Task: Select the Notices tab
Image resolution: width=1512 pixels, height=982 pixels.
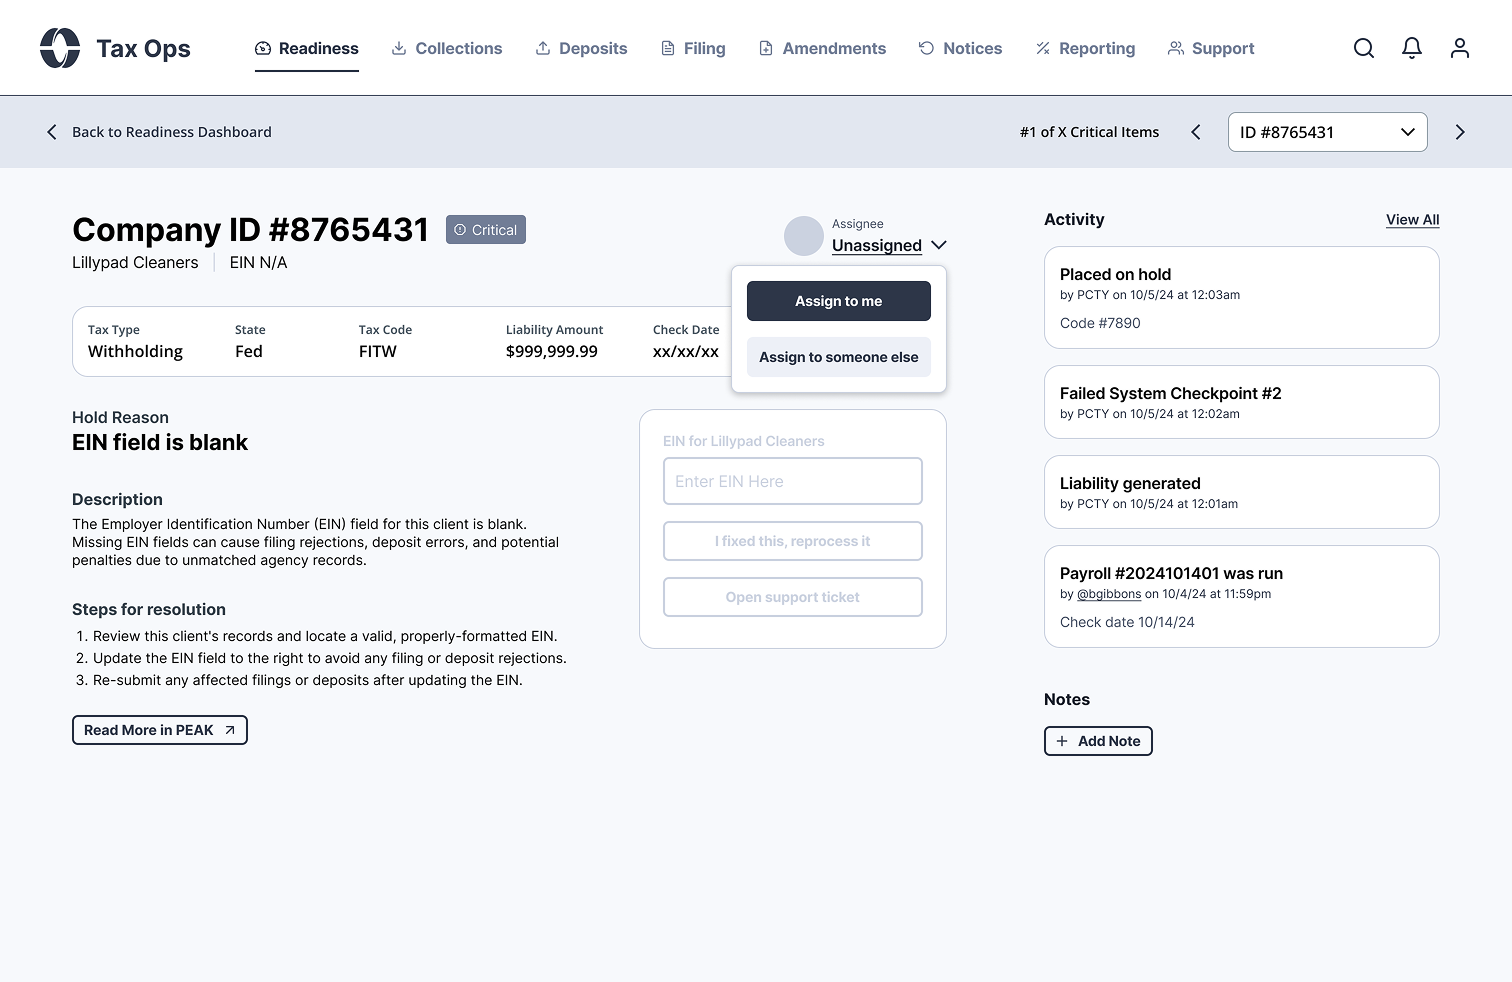Action: 960,48
